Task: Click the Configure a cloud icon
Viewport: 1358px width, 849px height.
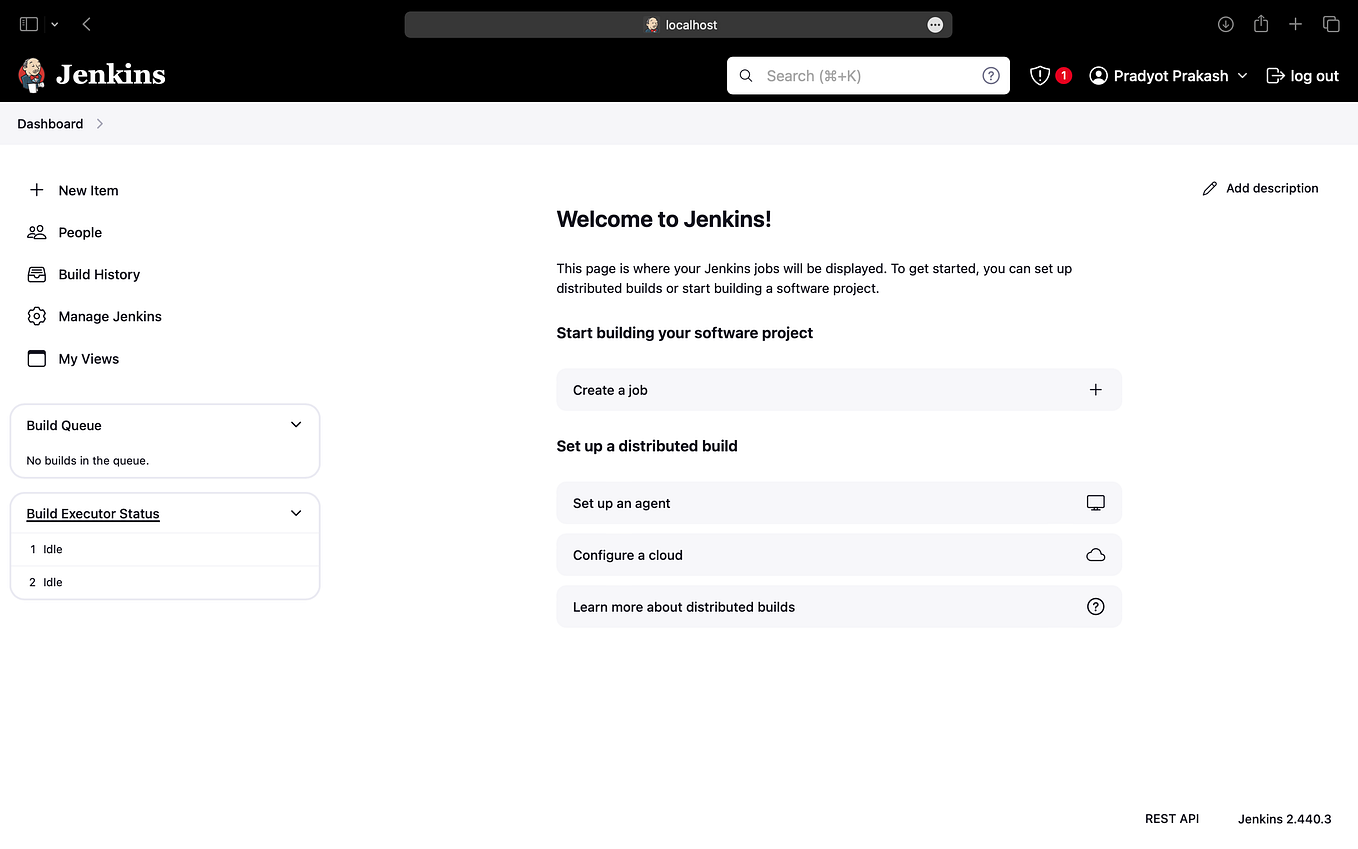Action: (x=1095, y=554)
